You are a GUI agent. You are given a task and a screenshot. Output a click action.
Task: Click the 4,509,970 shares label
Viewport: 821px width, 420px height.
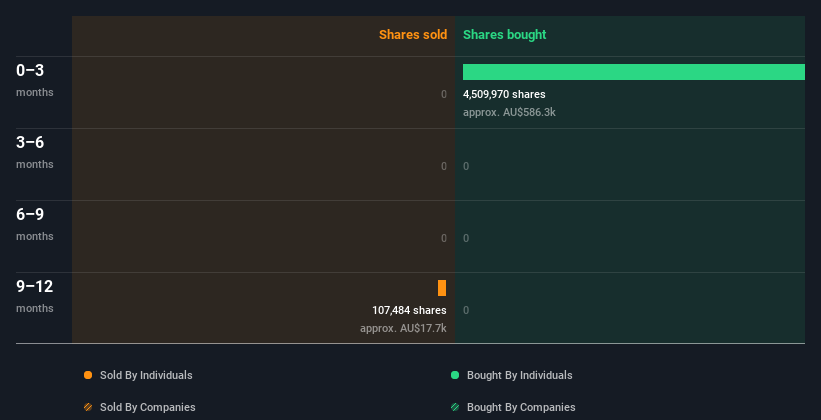[x=504, y=94]
